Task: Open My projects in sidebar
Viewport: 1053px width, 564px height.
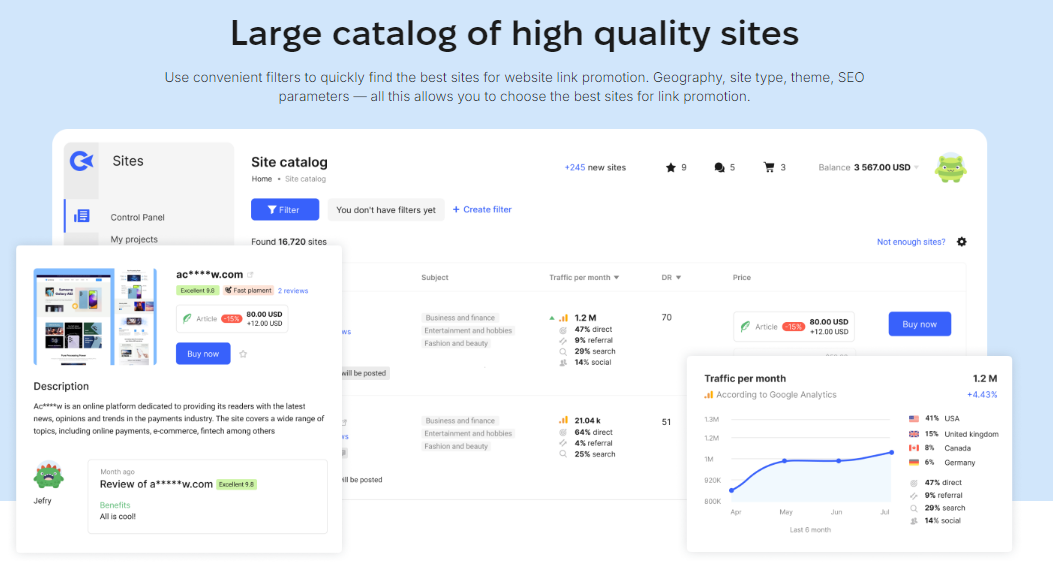Action: coord(134,239)
